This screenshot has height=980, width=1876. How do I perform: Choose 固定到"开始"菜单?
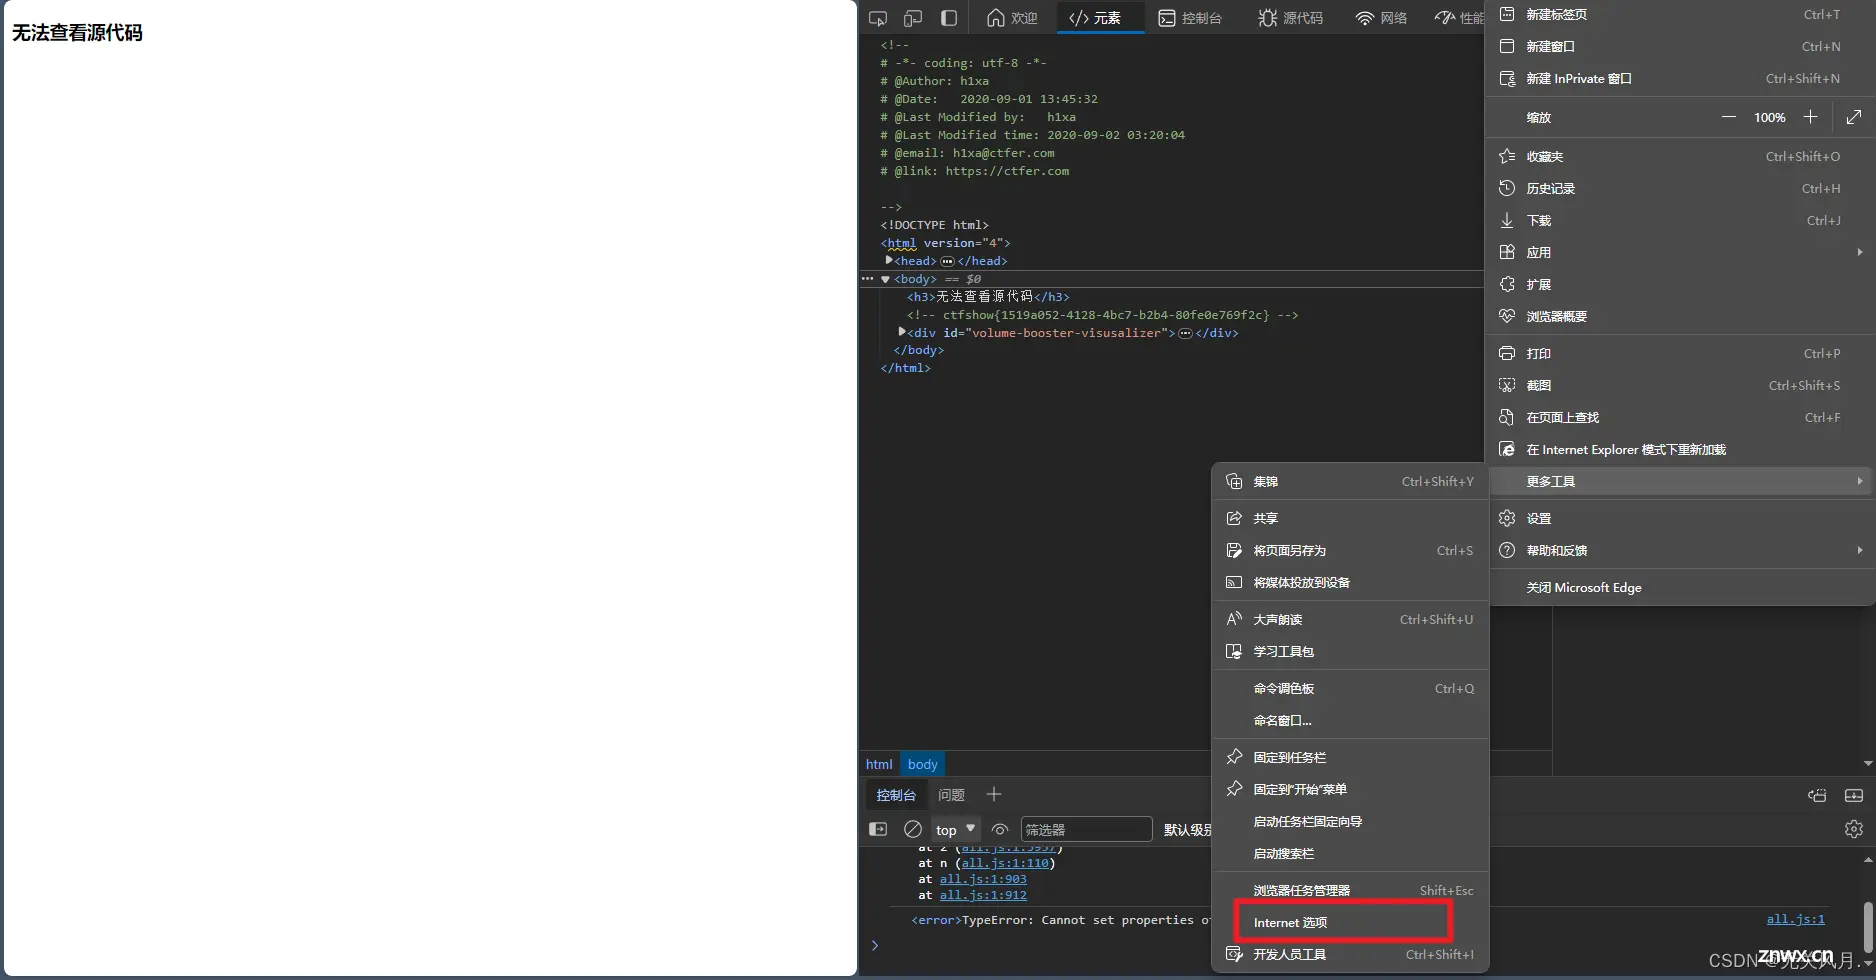(x=1350, y=789)
